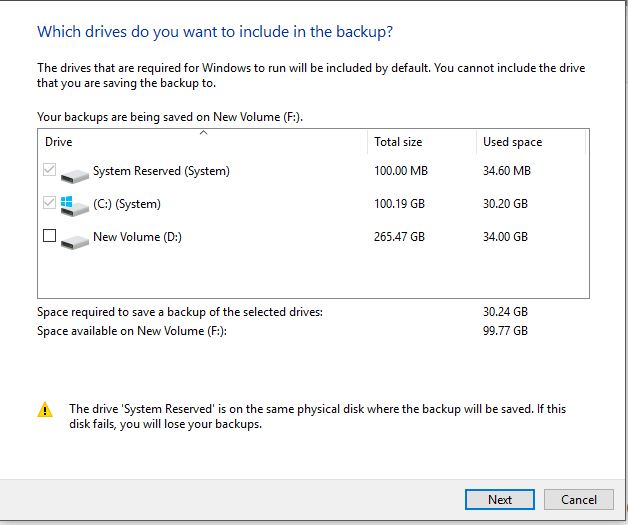628x525 pixels.
Task: Click the Next button
Action: 500,499
